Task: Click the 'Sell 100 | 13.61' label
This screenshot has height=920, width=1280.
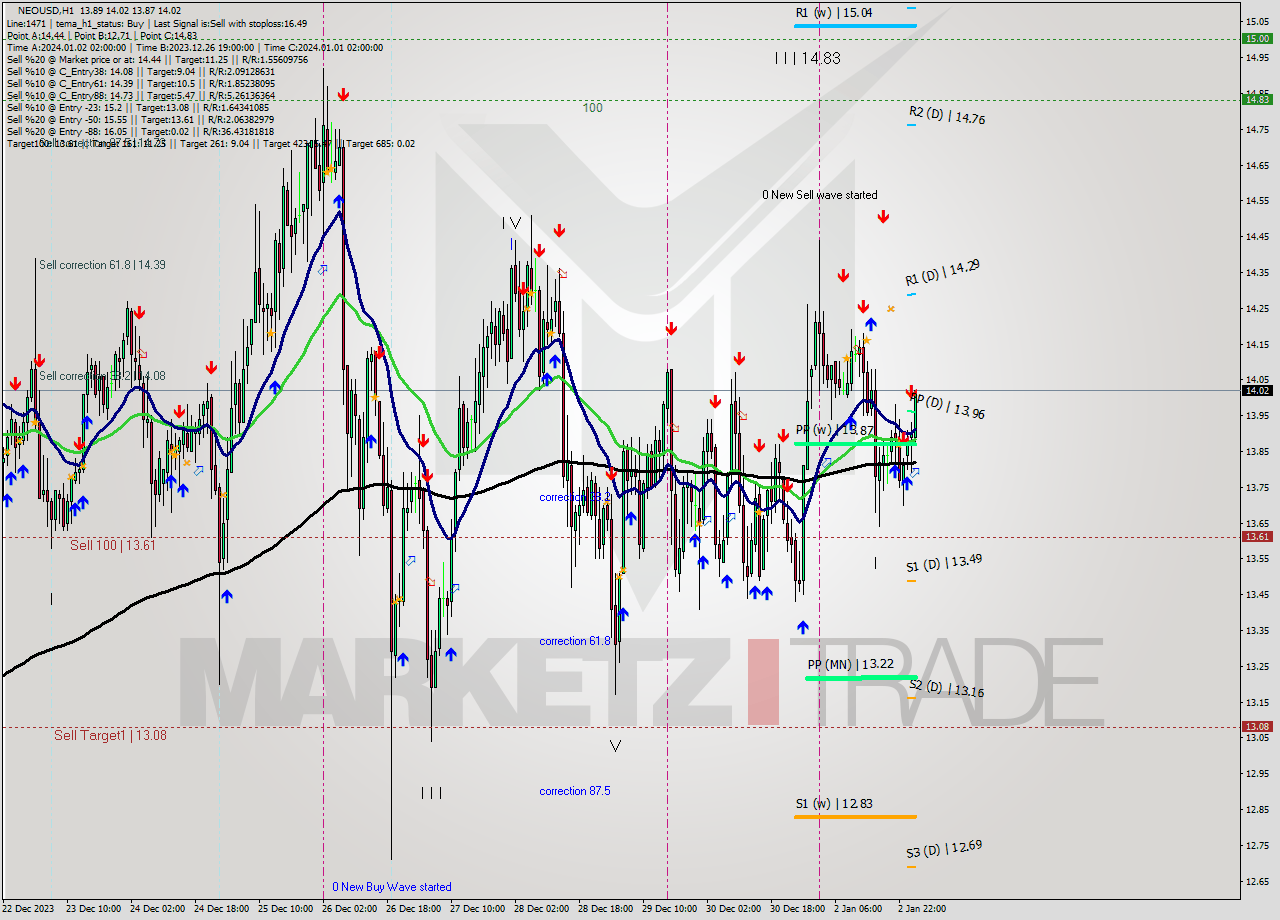Action: pos(112,545)
